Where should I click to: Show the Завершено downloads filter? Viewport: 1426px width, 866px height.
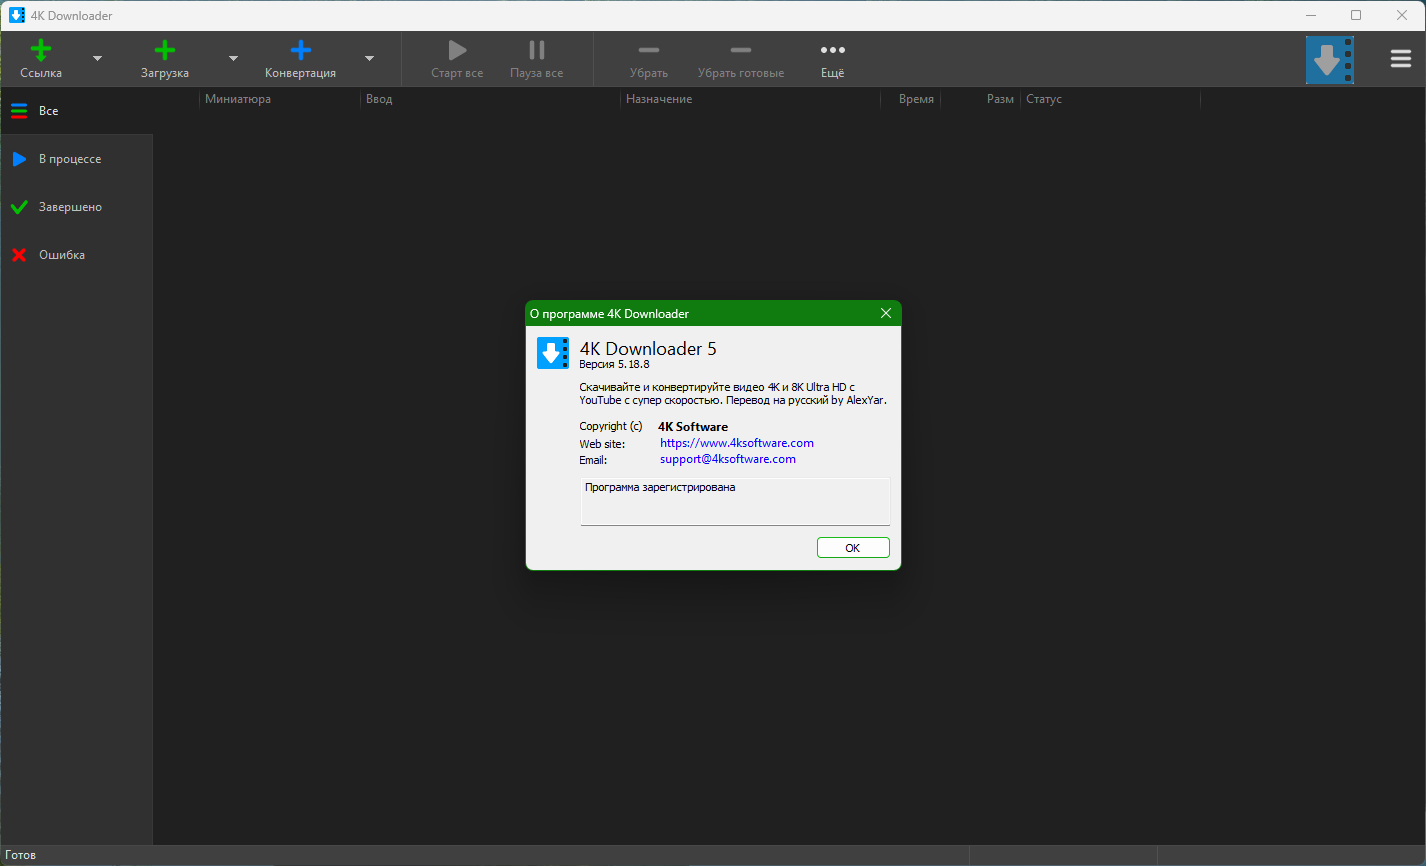[70, 207]
